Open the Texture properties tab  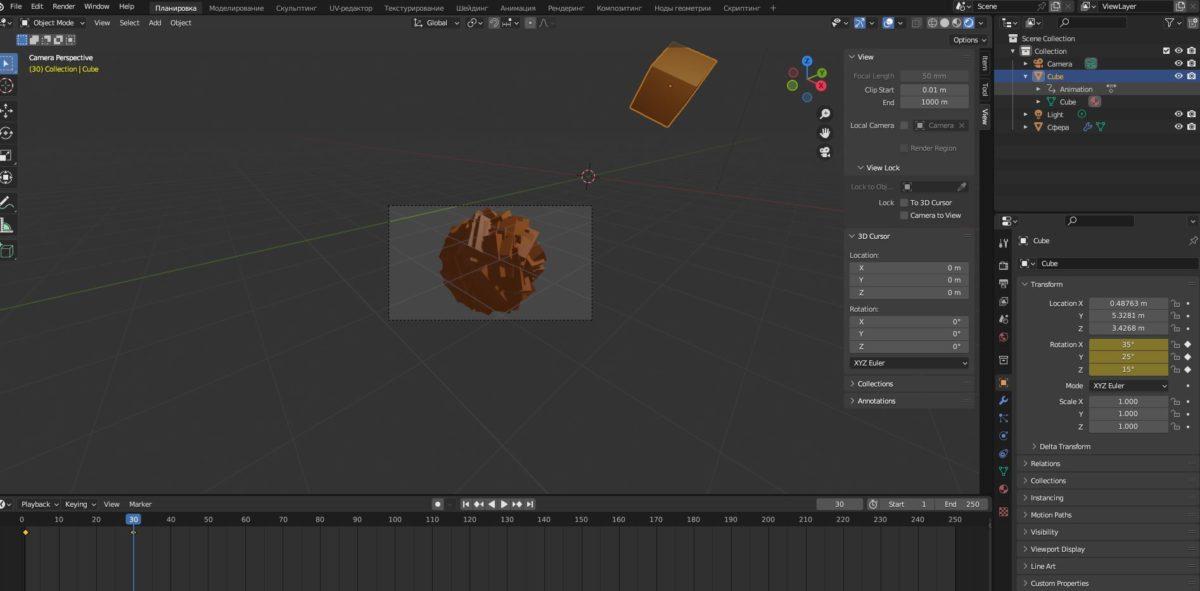coord(1003,511)
